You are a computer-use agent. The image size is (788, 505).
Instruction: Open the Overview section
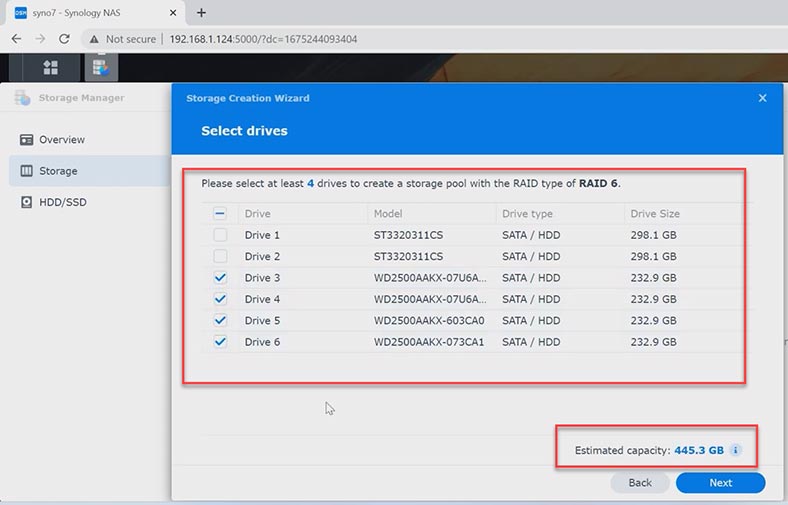pyautogui.click(x=89, y=140)
